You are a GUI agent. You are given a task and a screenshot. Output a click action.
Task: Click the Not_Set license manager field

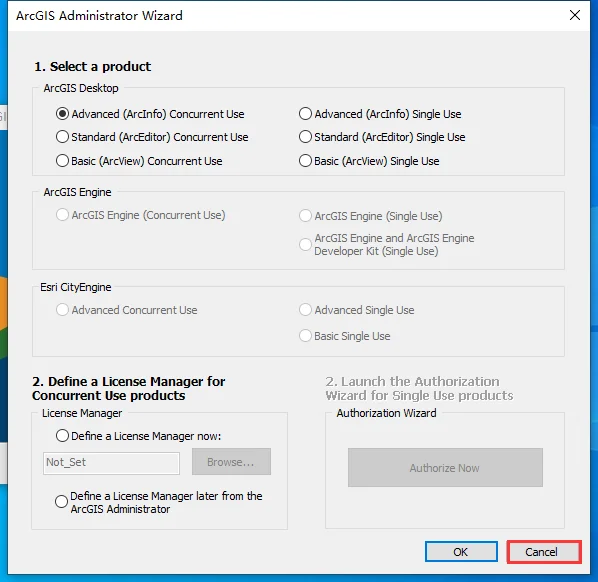coord(111,463)
